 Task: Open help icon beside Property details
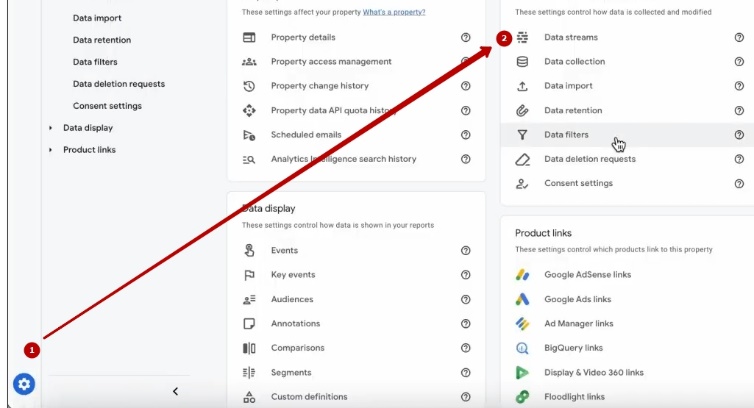[465, 37]
